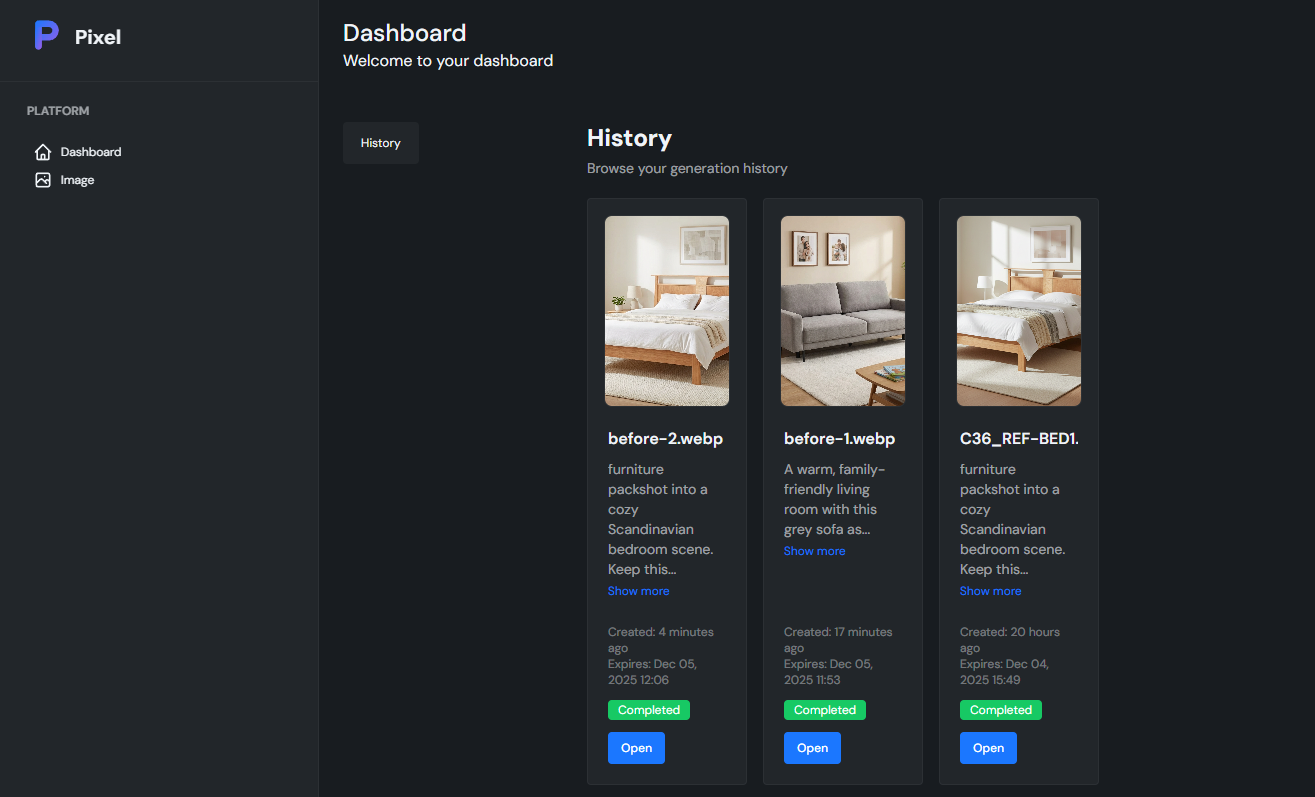This screenshot has width=1315, height=797.
Task: Show more of the before-2.webp description
Action: [x=638, y=590]
